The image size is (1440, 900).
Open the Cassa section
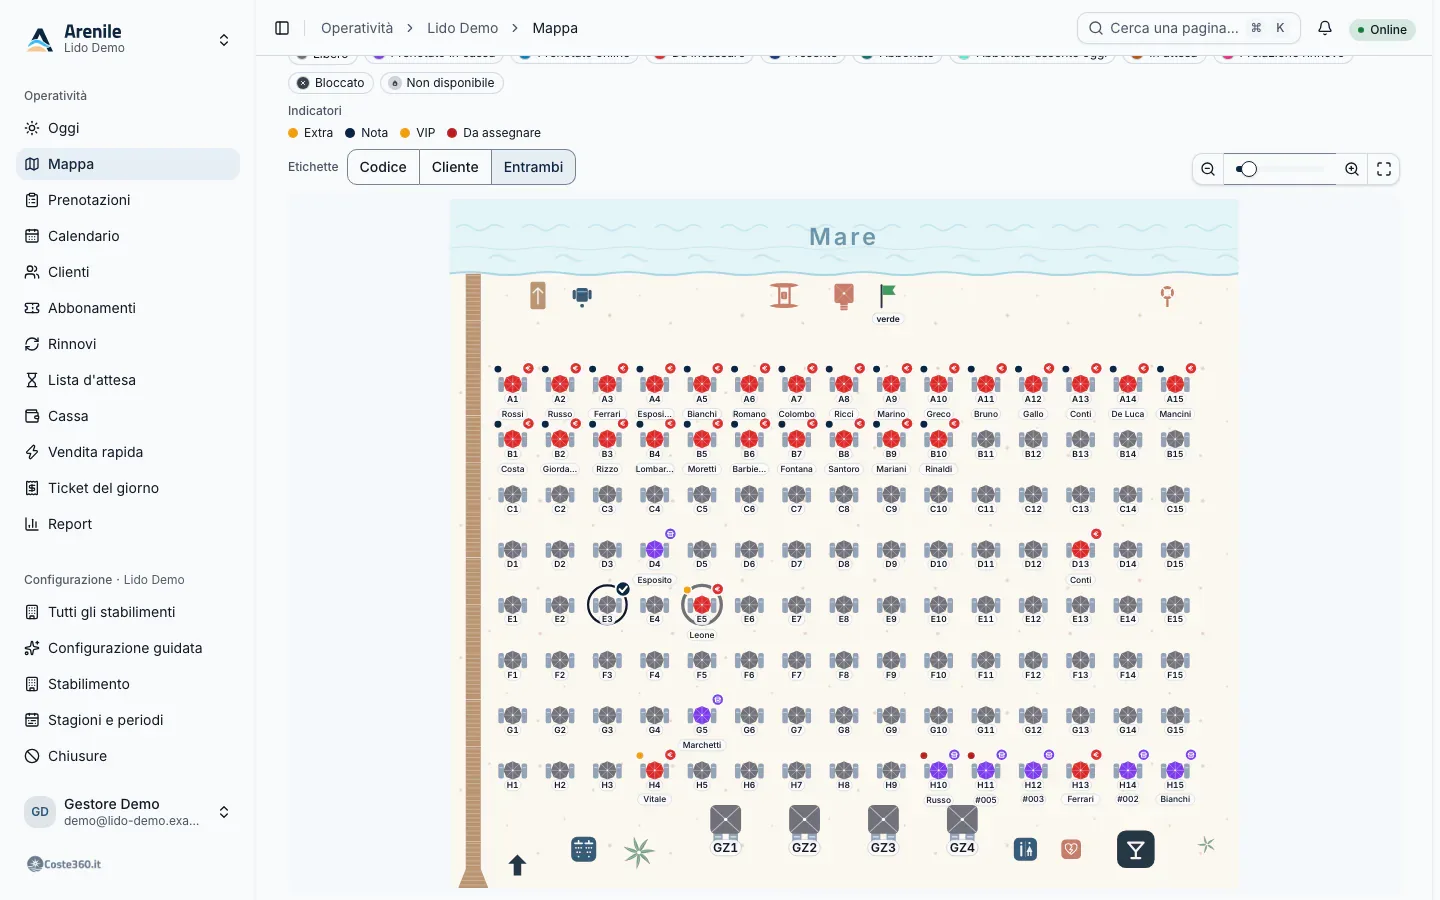pos(128,416)
